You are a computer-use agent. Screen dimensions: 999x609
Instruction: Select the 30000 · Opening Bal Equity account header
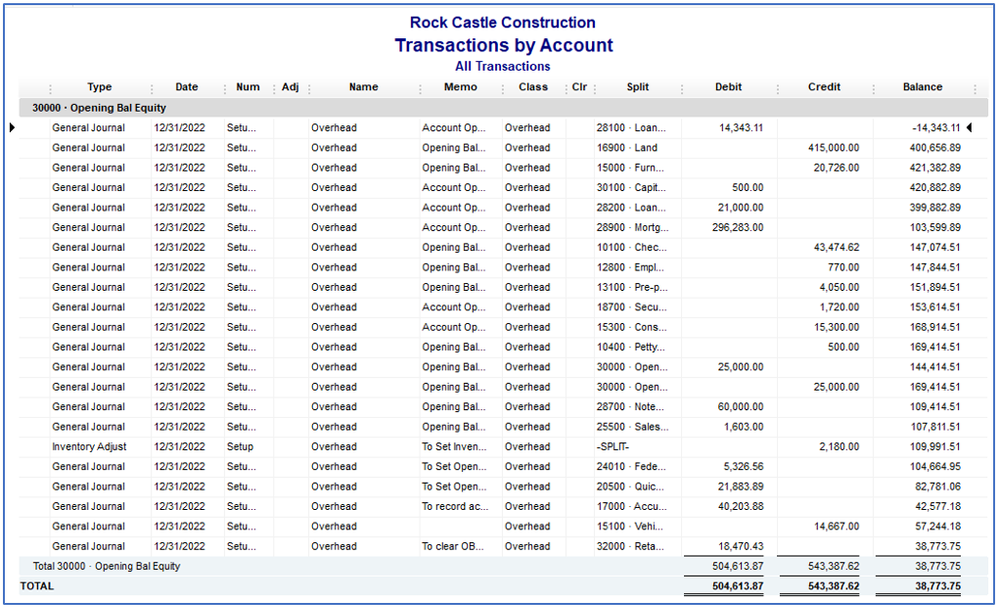tap(99, 108)
